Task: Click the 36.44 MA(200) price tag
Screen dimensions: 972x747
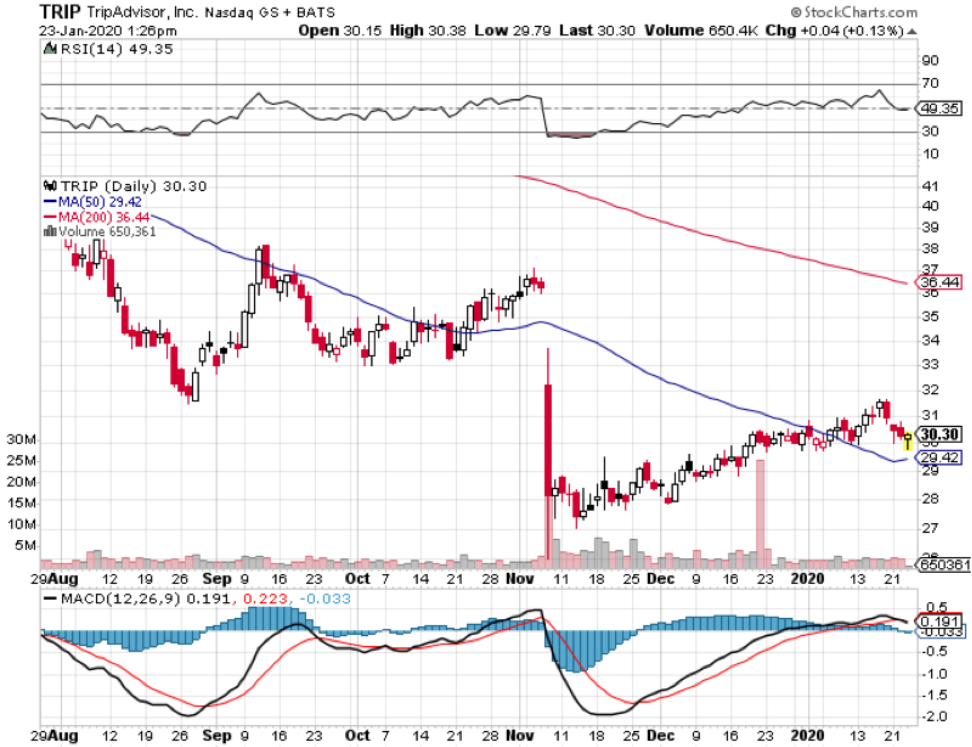Action: point(938,284)
